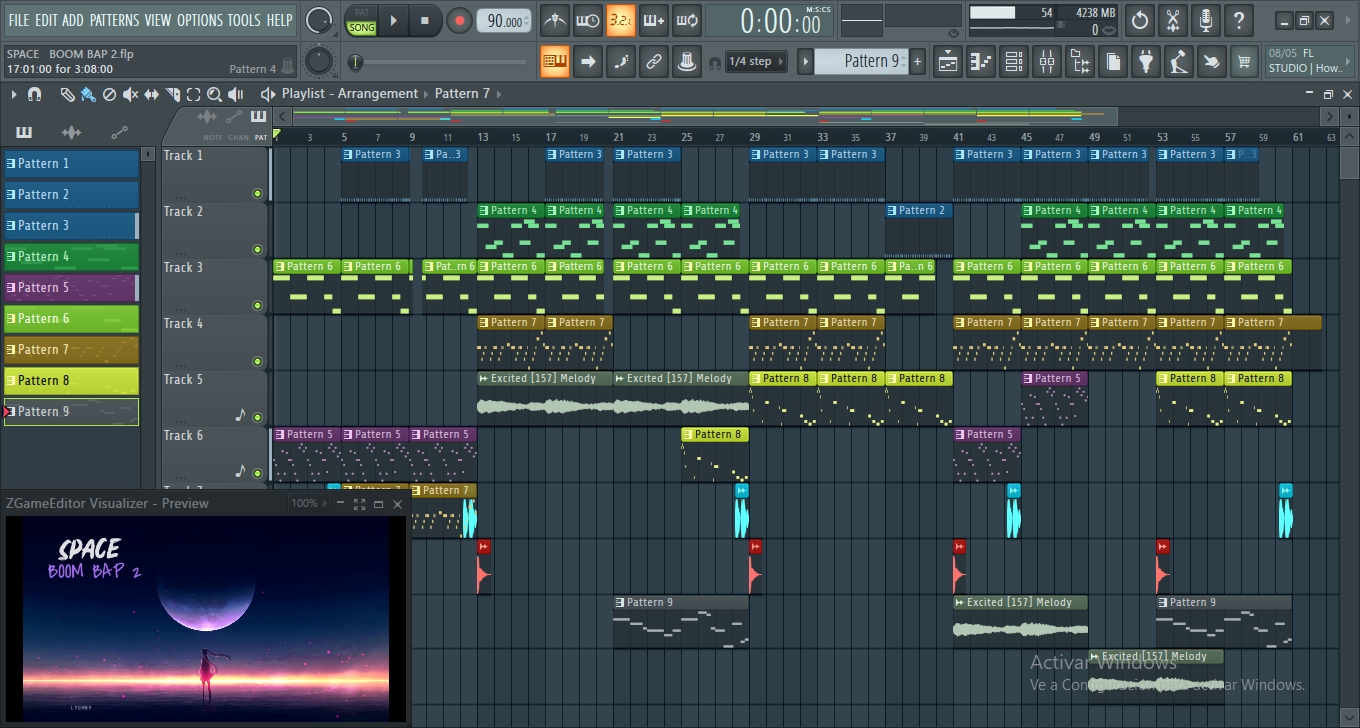The height and width of the screenshot is (728, 1360).
Task: Open the FILE menu
Action: pos(18,20)
